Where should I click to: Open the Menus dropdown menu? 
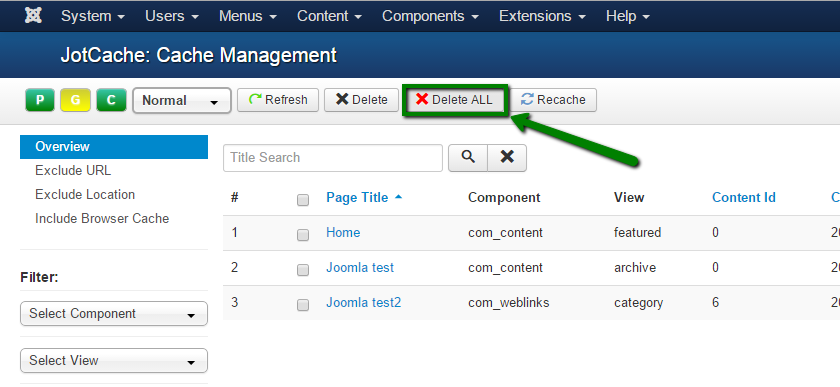coord(248,16)
